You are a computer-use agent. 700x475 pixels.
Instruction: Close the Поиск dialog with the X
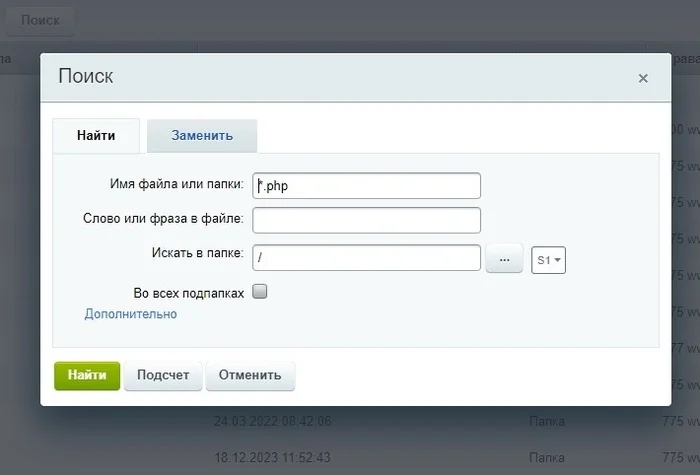point(643,79)
